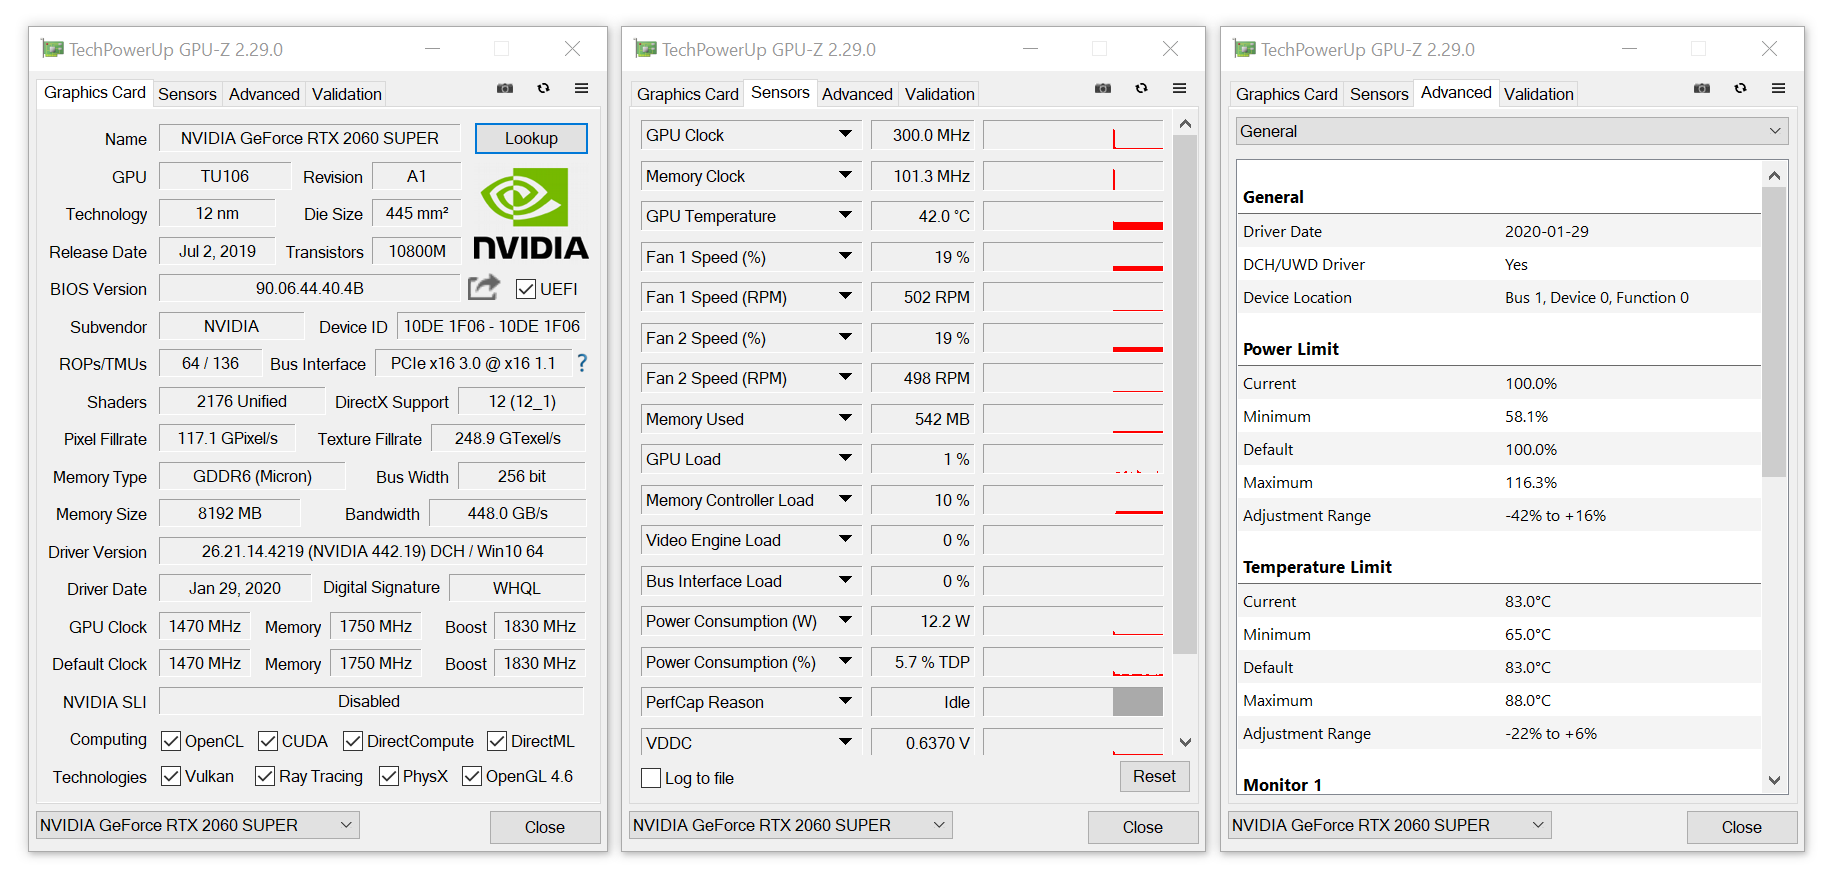This screenshot has width=1829, height=875.
Task: Toggle the DirectCompute checkbox
Action: (x=353, y=741)
